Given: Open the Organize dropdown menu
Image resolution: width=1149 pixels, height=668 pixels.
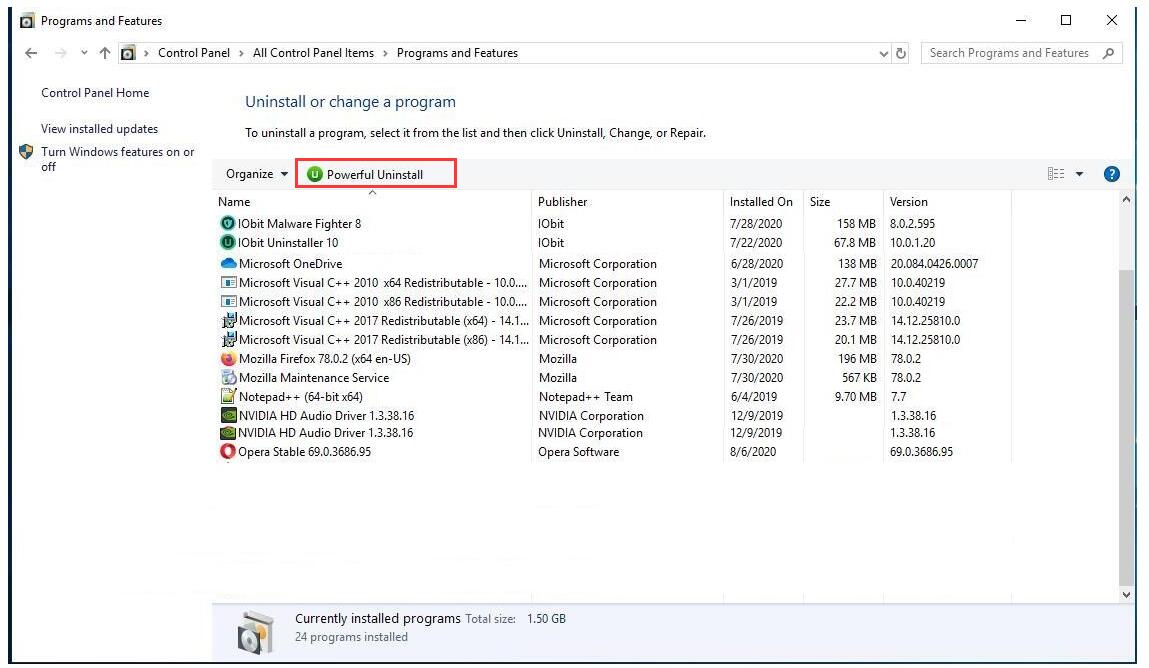Looking at the screenshot, I should click(257, 174).
